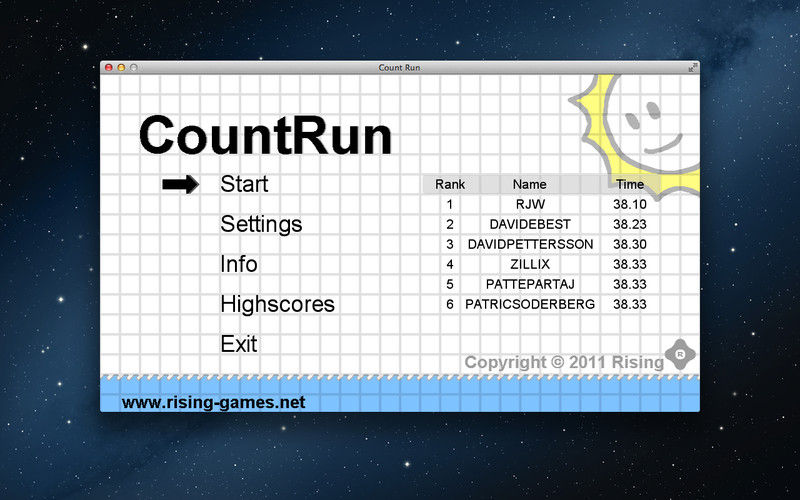Click the CountRun game title
The width and height of the screenshot is (800, 500).
tap(265, 135)
